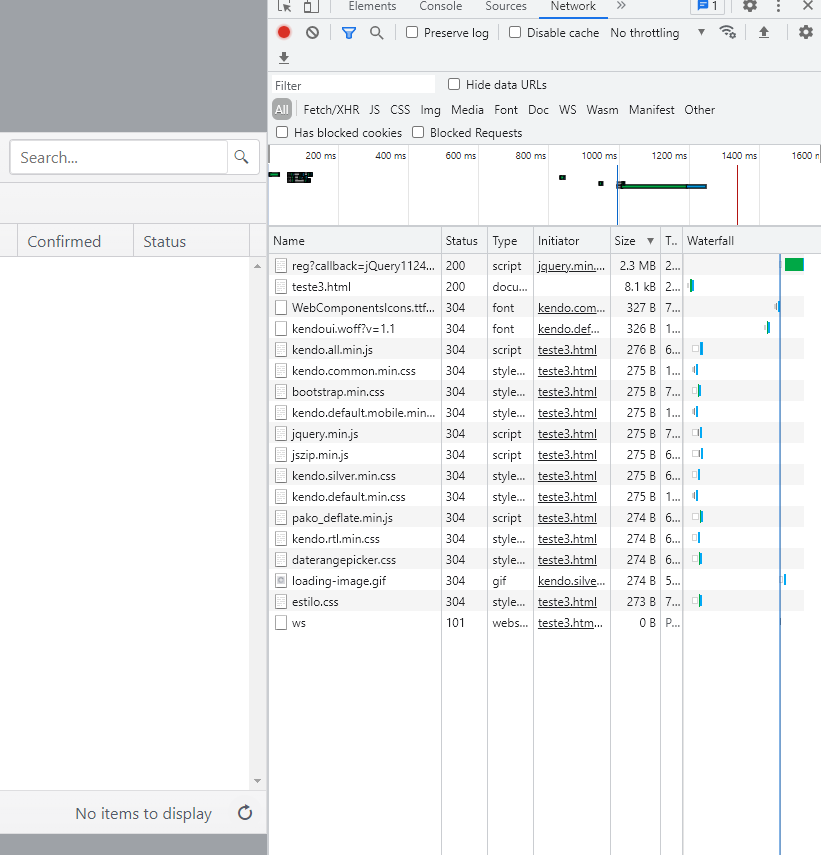Refresh the grid with reload icon

245,812
